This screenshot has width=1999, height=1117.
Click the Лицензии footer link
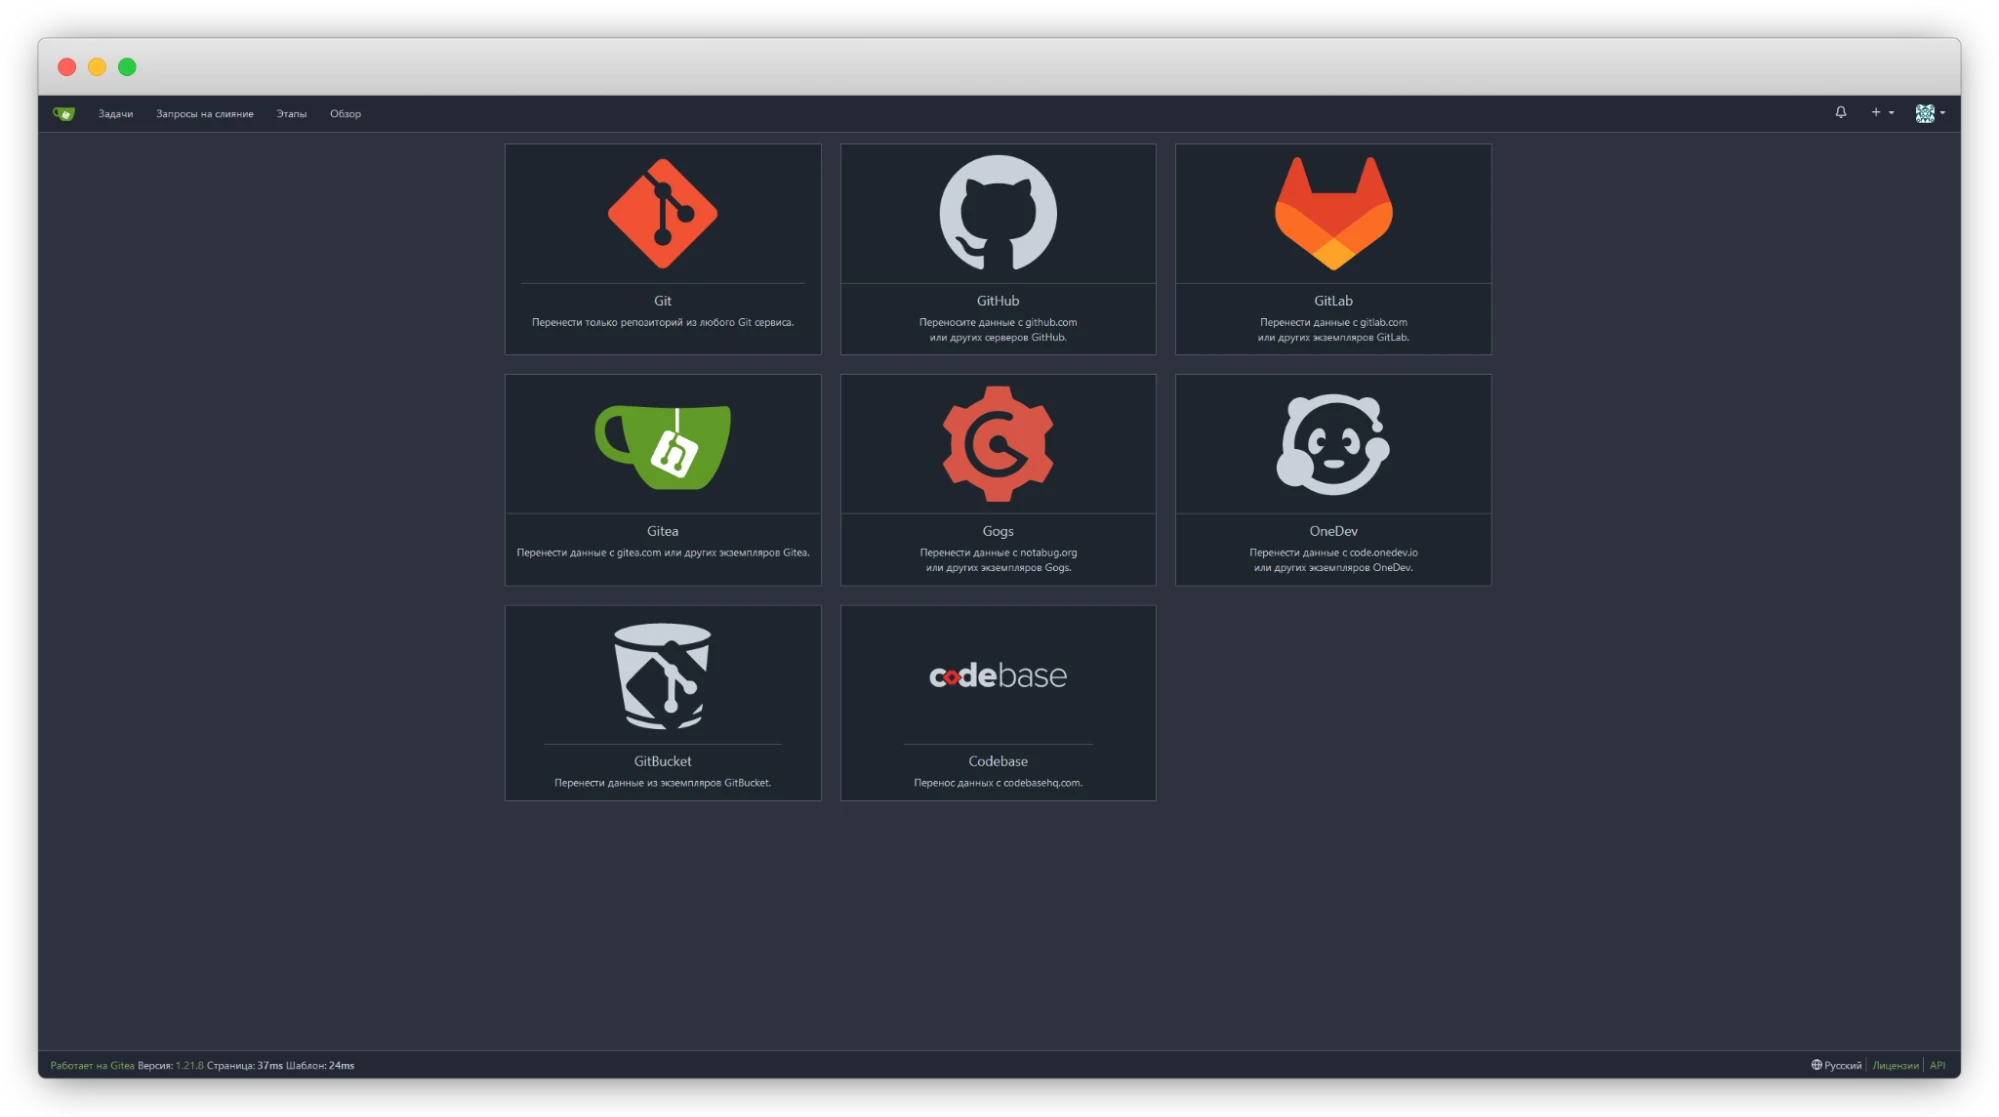click(x=1895, y=1065)
